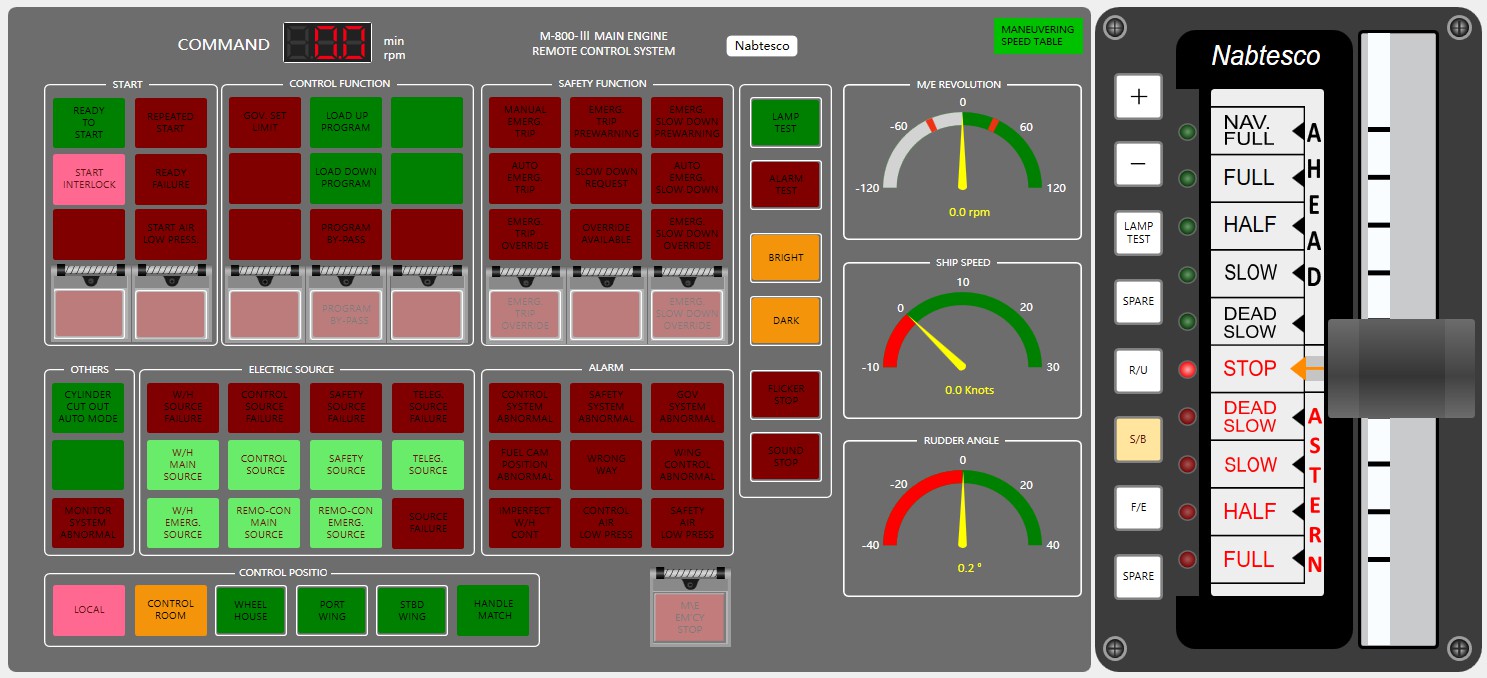Click the Control System Abnormal alarm
This screenshot has width=1487, height=678.
coord(525,407)
